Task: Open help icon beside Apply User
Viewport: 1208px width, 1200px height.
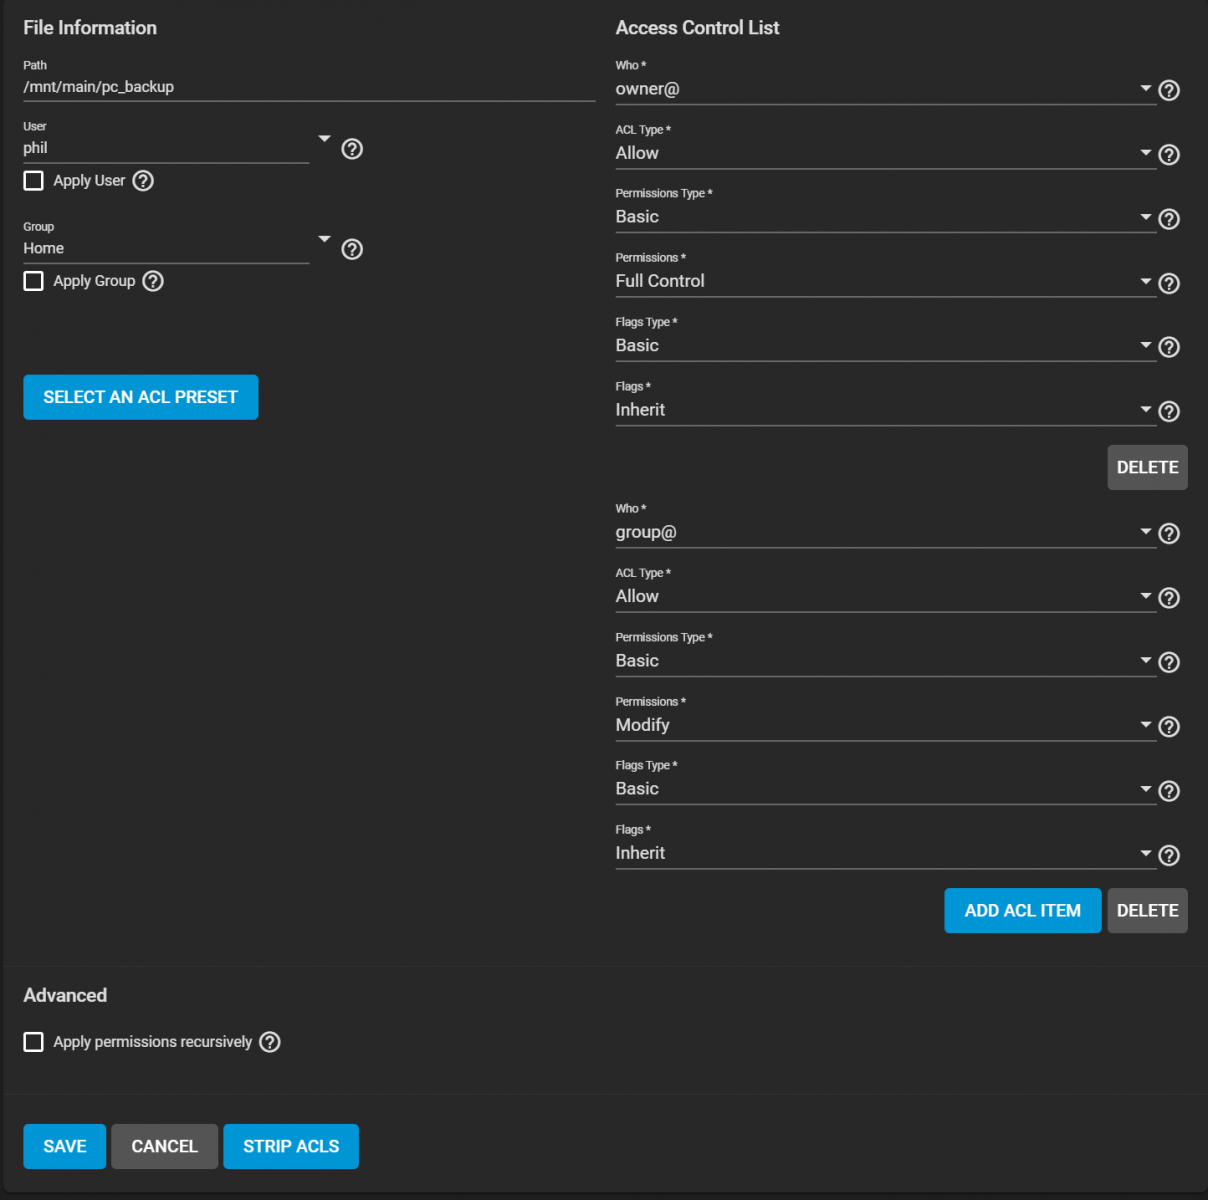Action: pos(143,181)
